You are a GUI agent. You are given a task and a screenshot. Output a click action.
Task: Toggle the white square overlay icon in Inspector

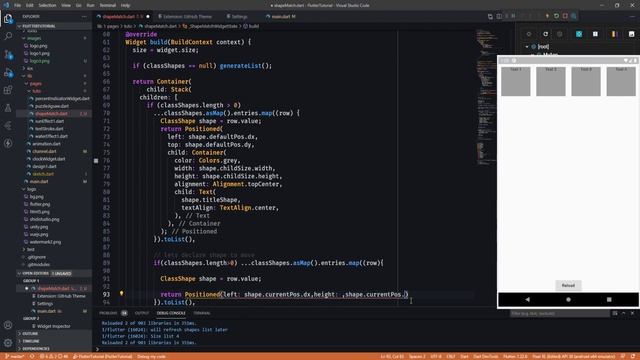[595, 34]
